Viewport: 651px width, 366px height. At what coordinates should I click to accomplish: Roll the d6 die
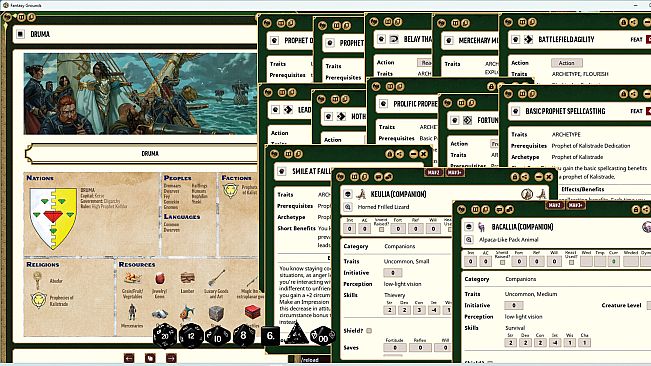tap(270, 335)
